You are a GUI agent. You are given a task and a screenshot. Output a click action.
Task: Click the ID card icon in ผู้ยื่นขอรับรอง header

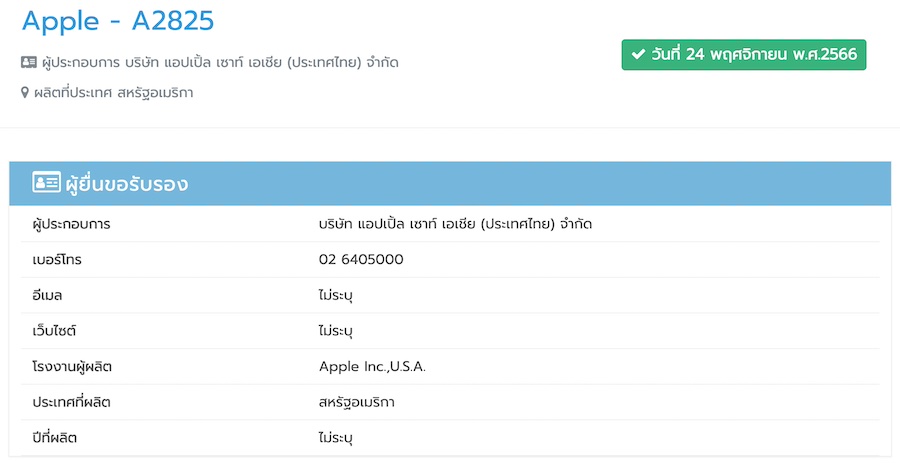coord(46,184)
